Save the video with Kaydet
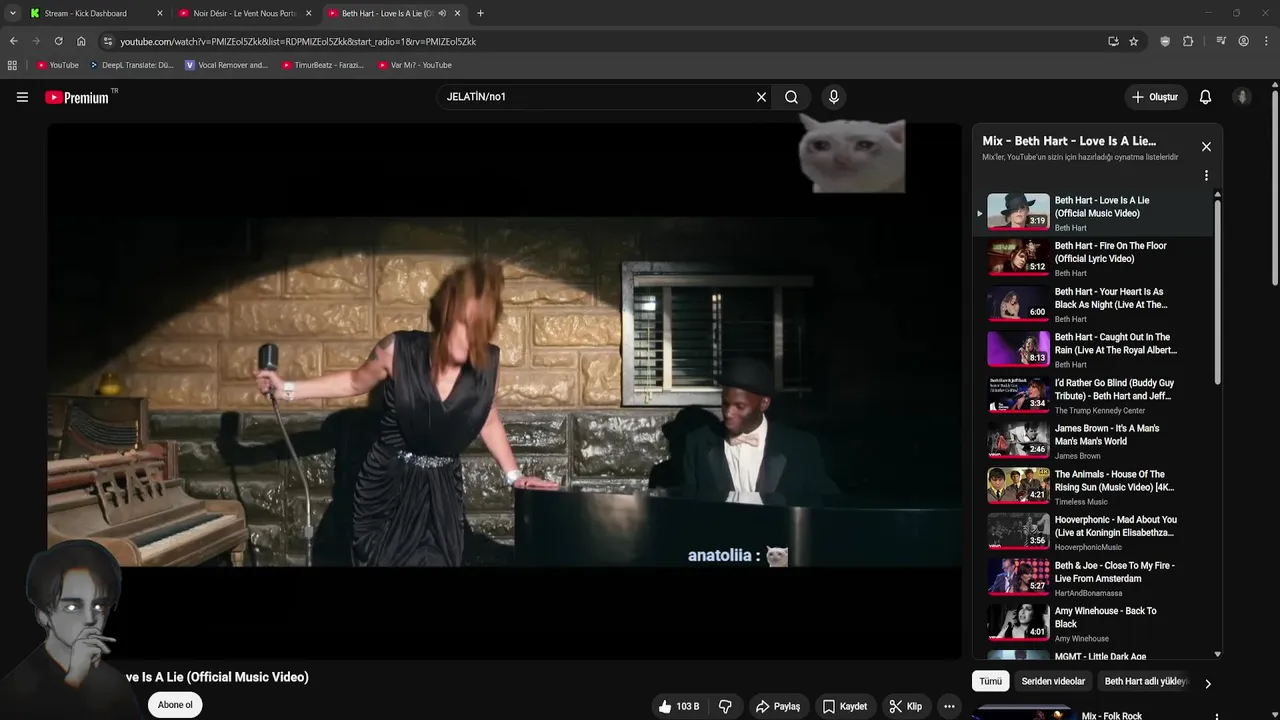1280x720 pixels. click(x=845, y=706)
